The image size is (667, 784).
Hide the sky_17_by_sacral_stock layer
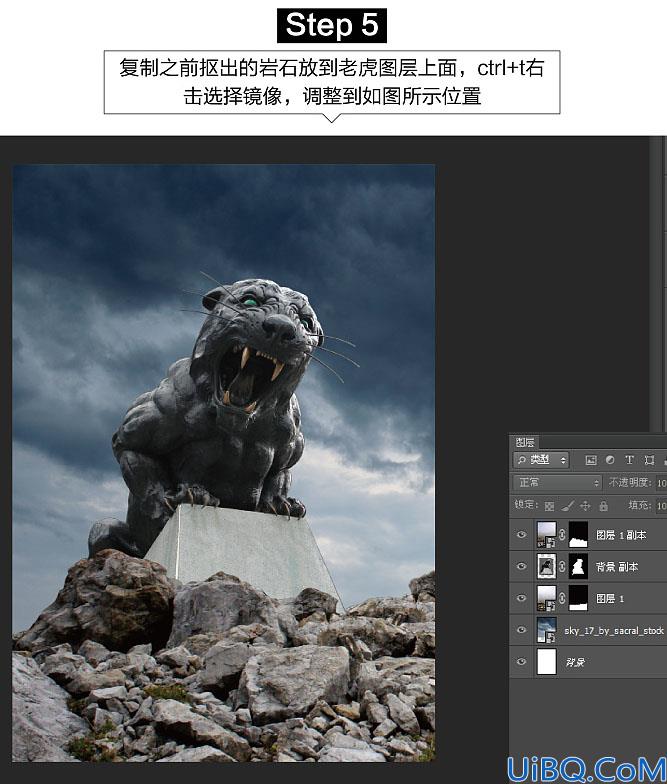tap(522, 630)
